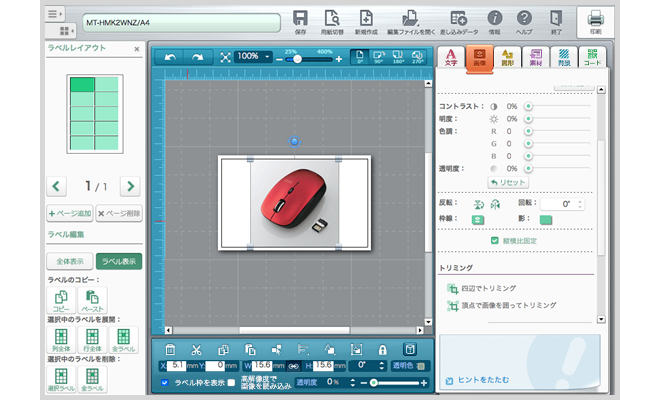660x400 pixels.
Task: Rotate canvas view to 180°
Action: pyautogui.click(x=398, y=57)
